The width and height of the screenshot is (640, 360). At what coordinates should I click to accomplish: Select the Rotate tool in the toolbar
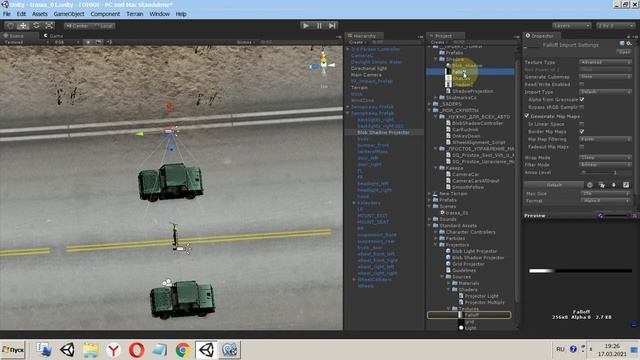[36, 26]
